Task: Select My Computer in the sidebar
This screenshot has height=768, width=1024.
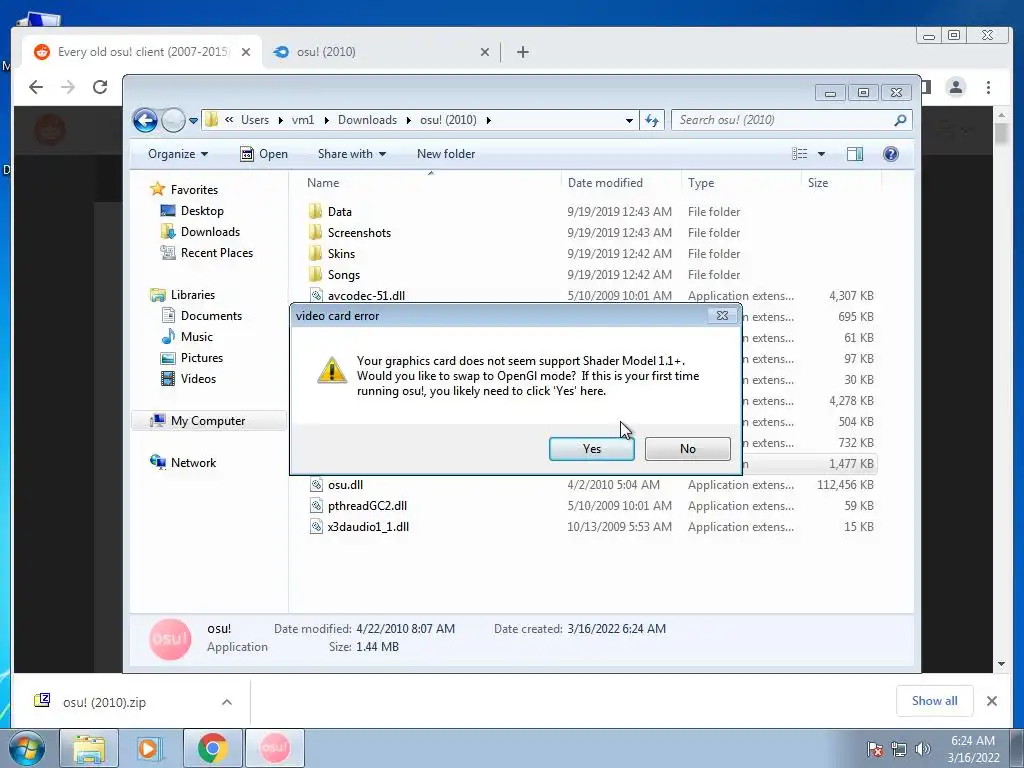Action: tap(208, 421)
